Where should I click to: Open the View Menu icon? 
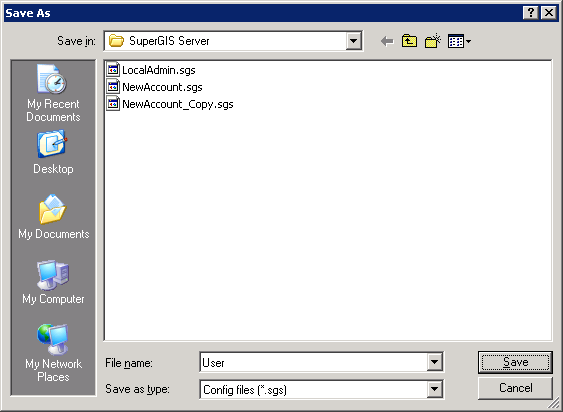pos(459,41)
